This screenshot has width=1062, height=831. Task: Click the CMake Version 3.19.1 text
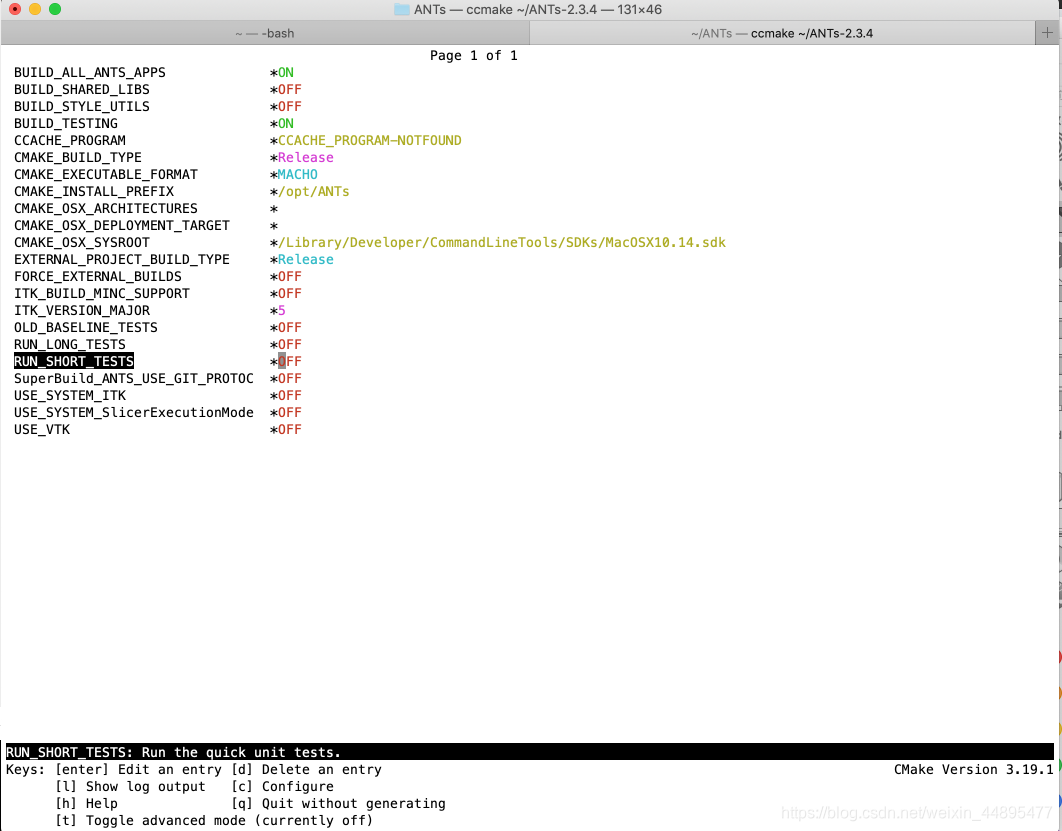click(x=973, y=769)
